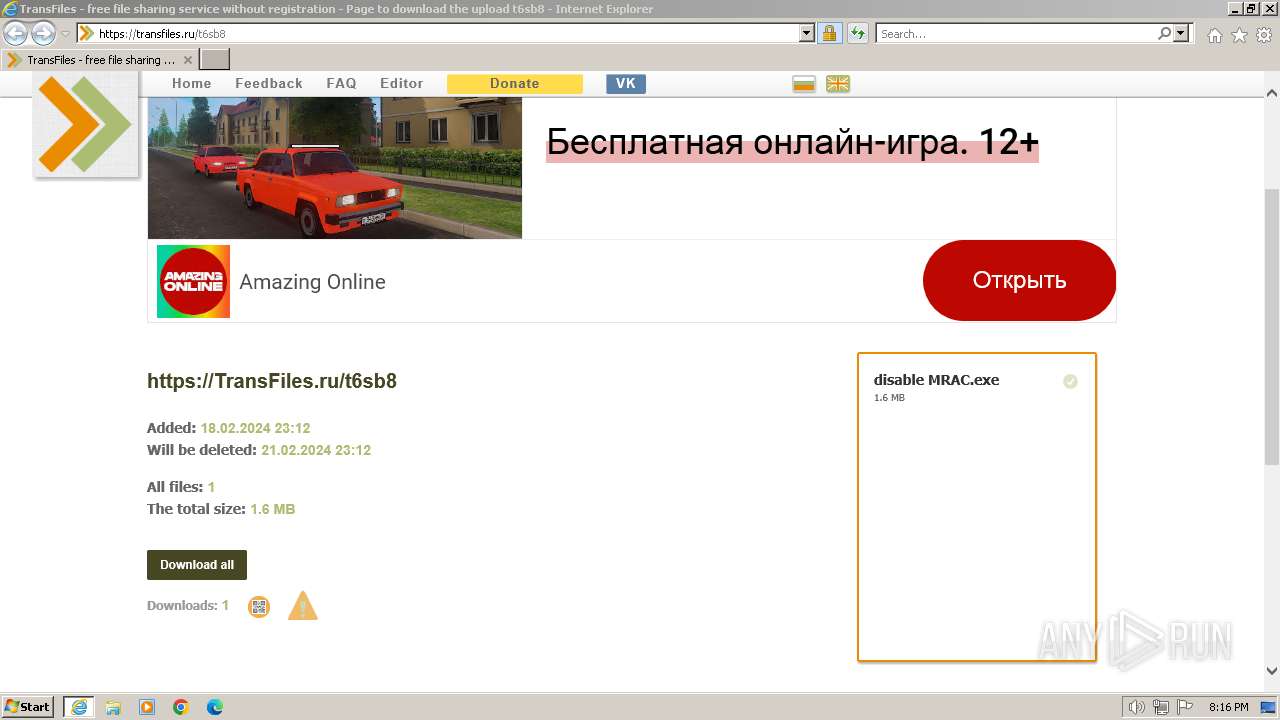The image size is (1280, 720).
Task: Click the scrollbar down arrow
Action: [x=1272, y=671]
